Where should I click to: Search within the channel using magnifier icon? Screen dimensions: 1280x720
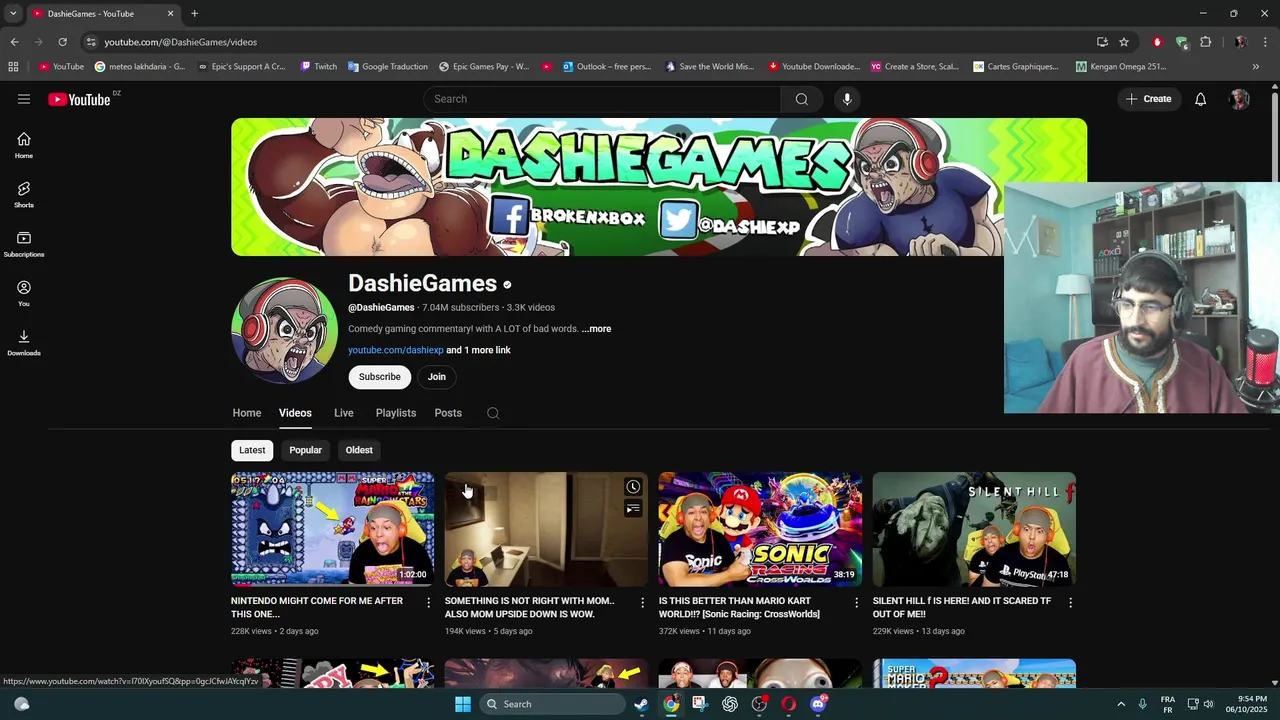493,413
